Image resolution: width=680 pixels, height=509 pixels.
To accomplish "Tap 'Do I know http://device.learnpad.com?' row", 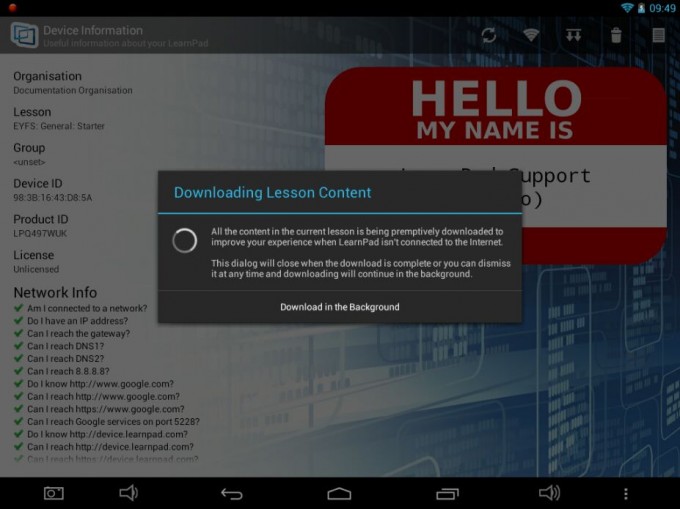I will pos(101,434).
